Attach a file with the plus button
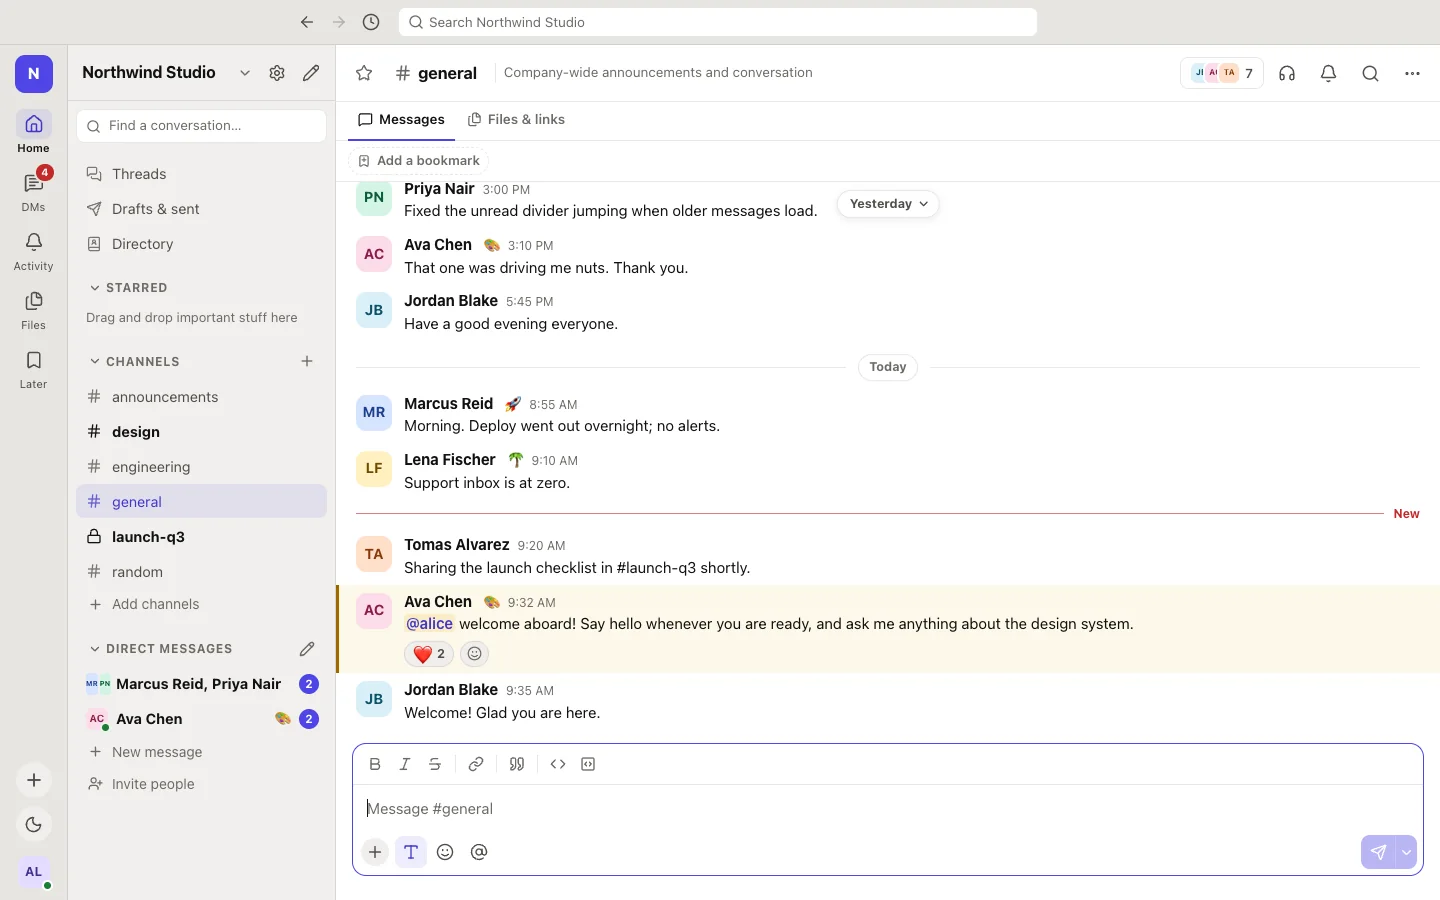1440x900 pixels. (x=375, y=852)
